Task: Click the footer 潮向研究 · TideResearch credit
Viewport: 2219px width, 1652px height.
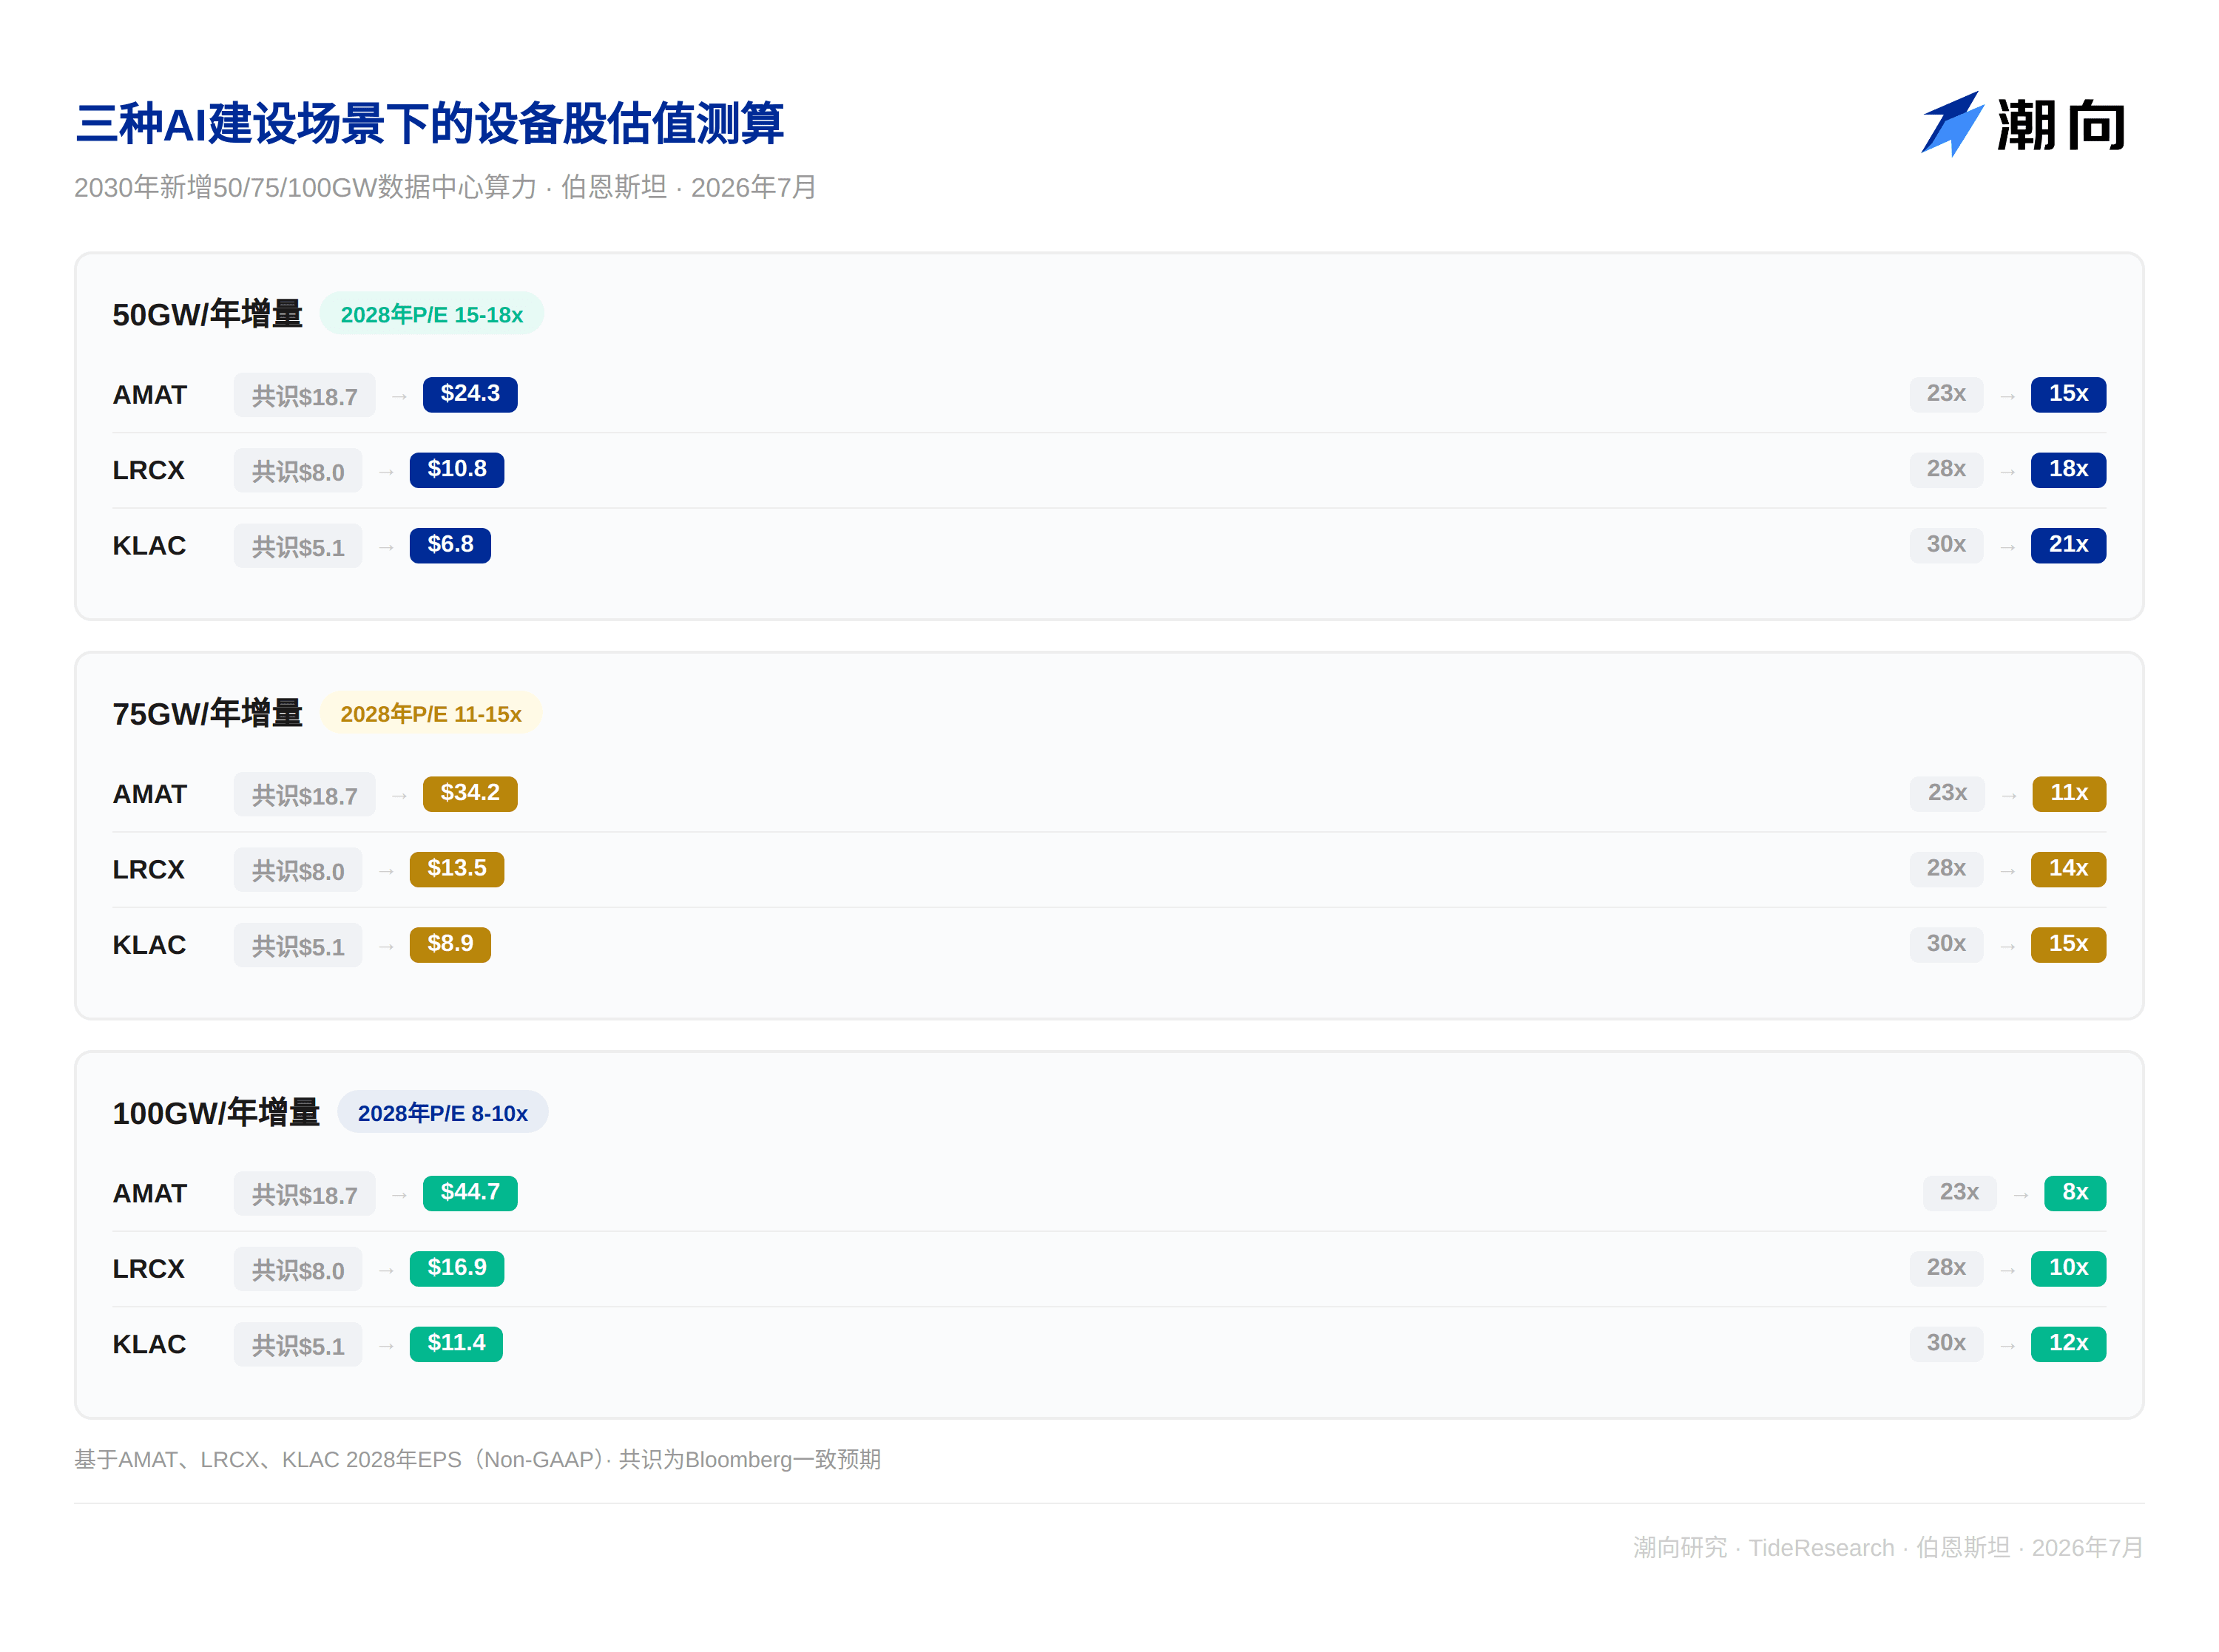Action: pyautogui.click(x=1888, y=1547)
